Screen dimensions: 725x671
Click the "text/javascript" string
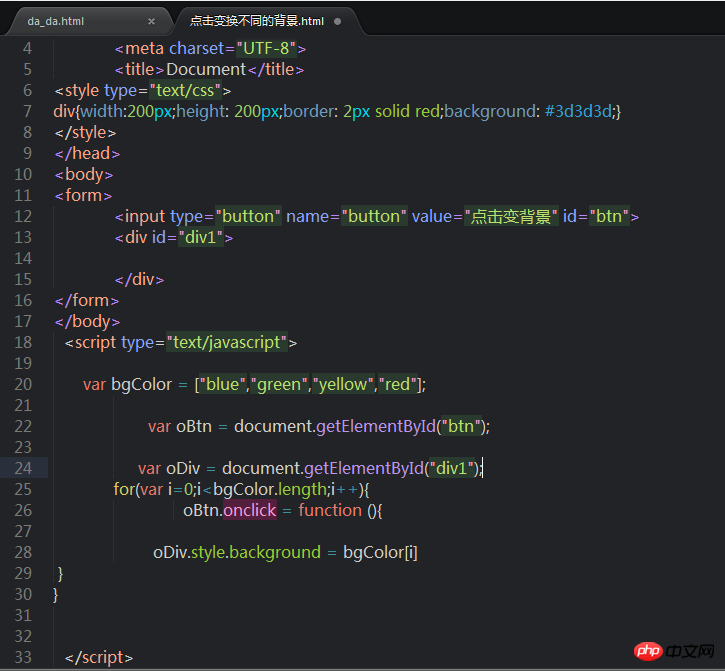[227, 343]
